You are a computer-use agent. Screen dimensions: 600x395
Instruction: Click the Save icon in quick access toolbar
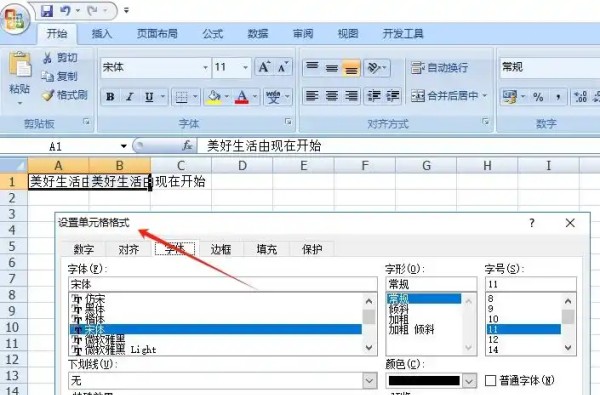coord(47,11)
